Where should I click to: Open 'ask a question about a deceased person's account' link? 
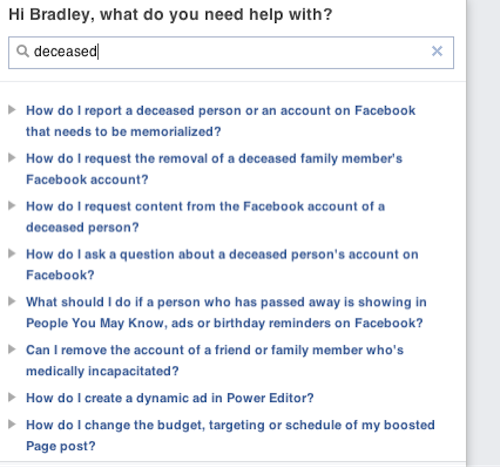(222, 265)
